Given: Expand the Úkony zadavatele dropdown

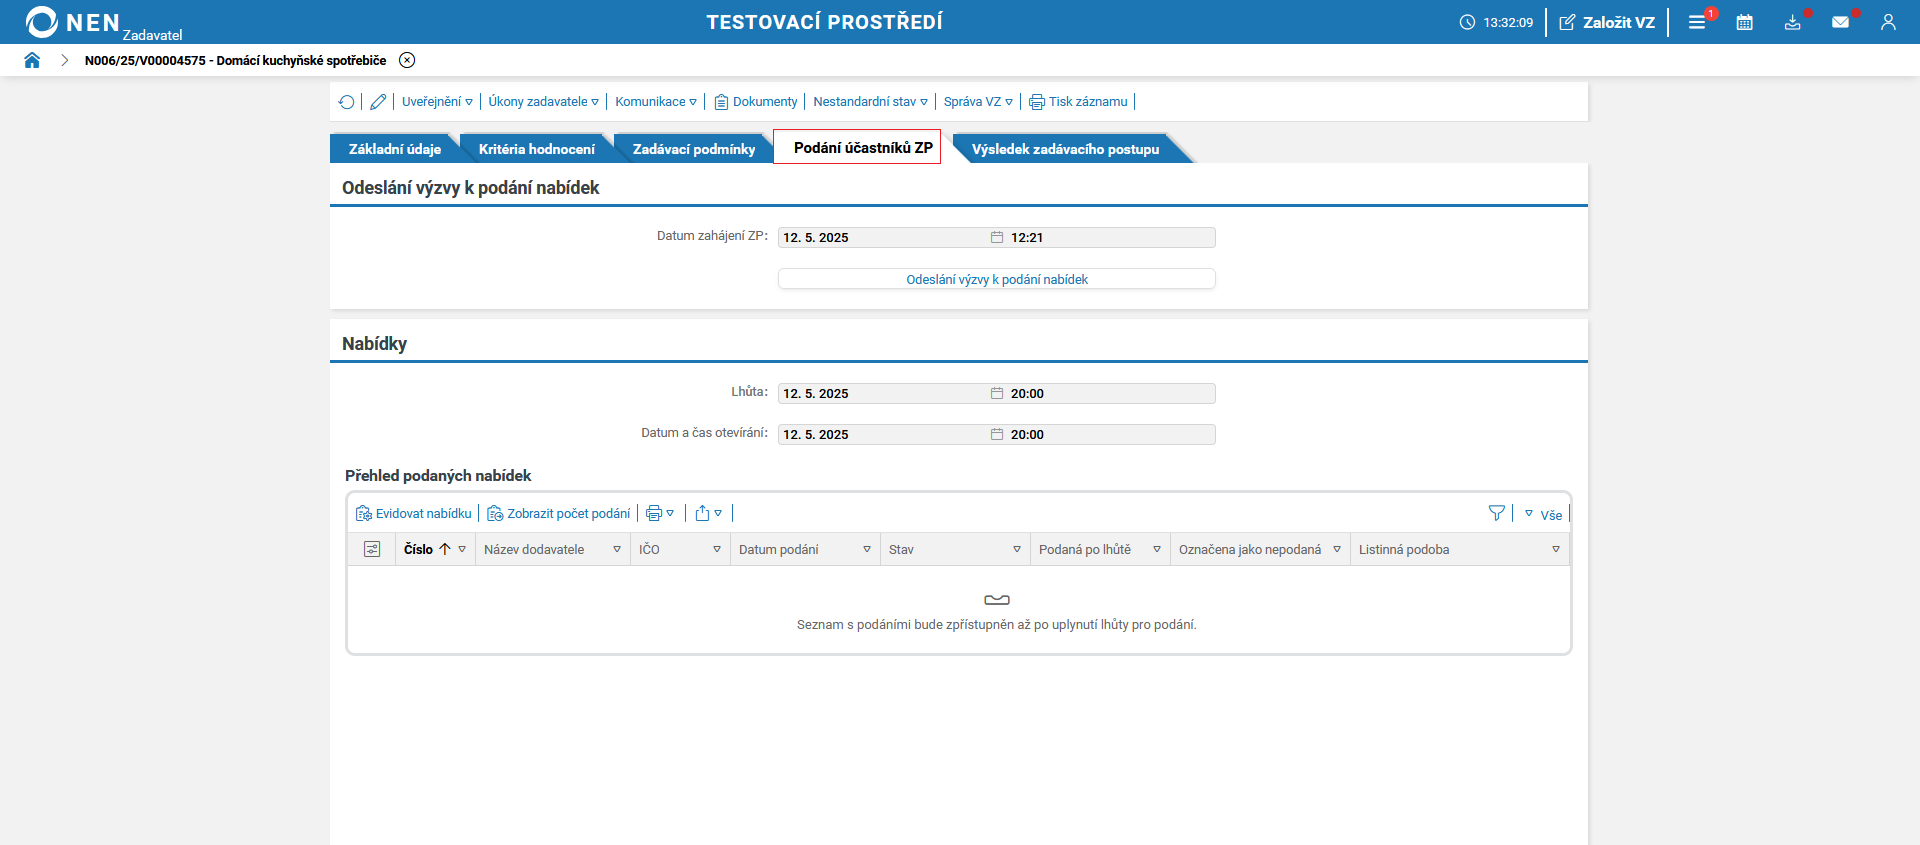Looking at the screenshot, I should pyautogui.click(x=543, y=102).
